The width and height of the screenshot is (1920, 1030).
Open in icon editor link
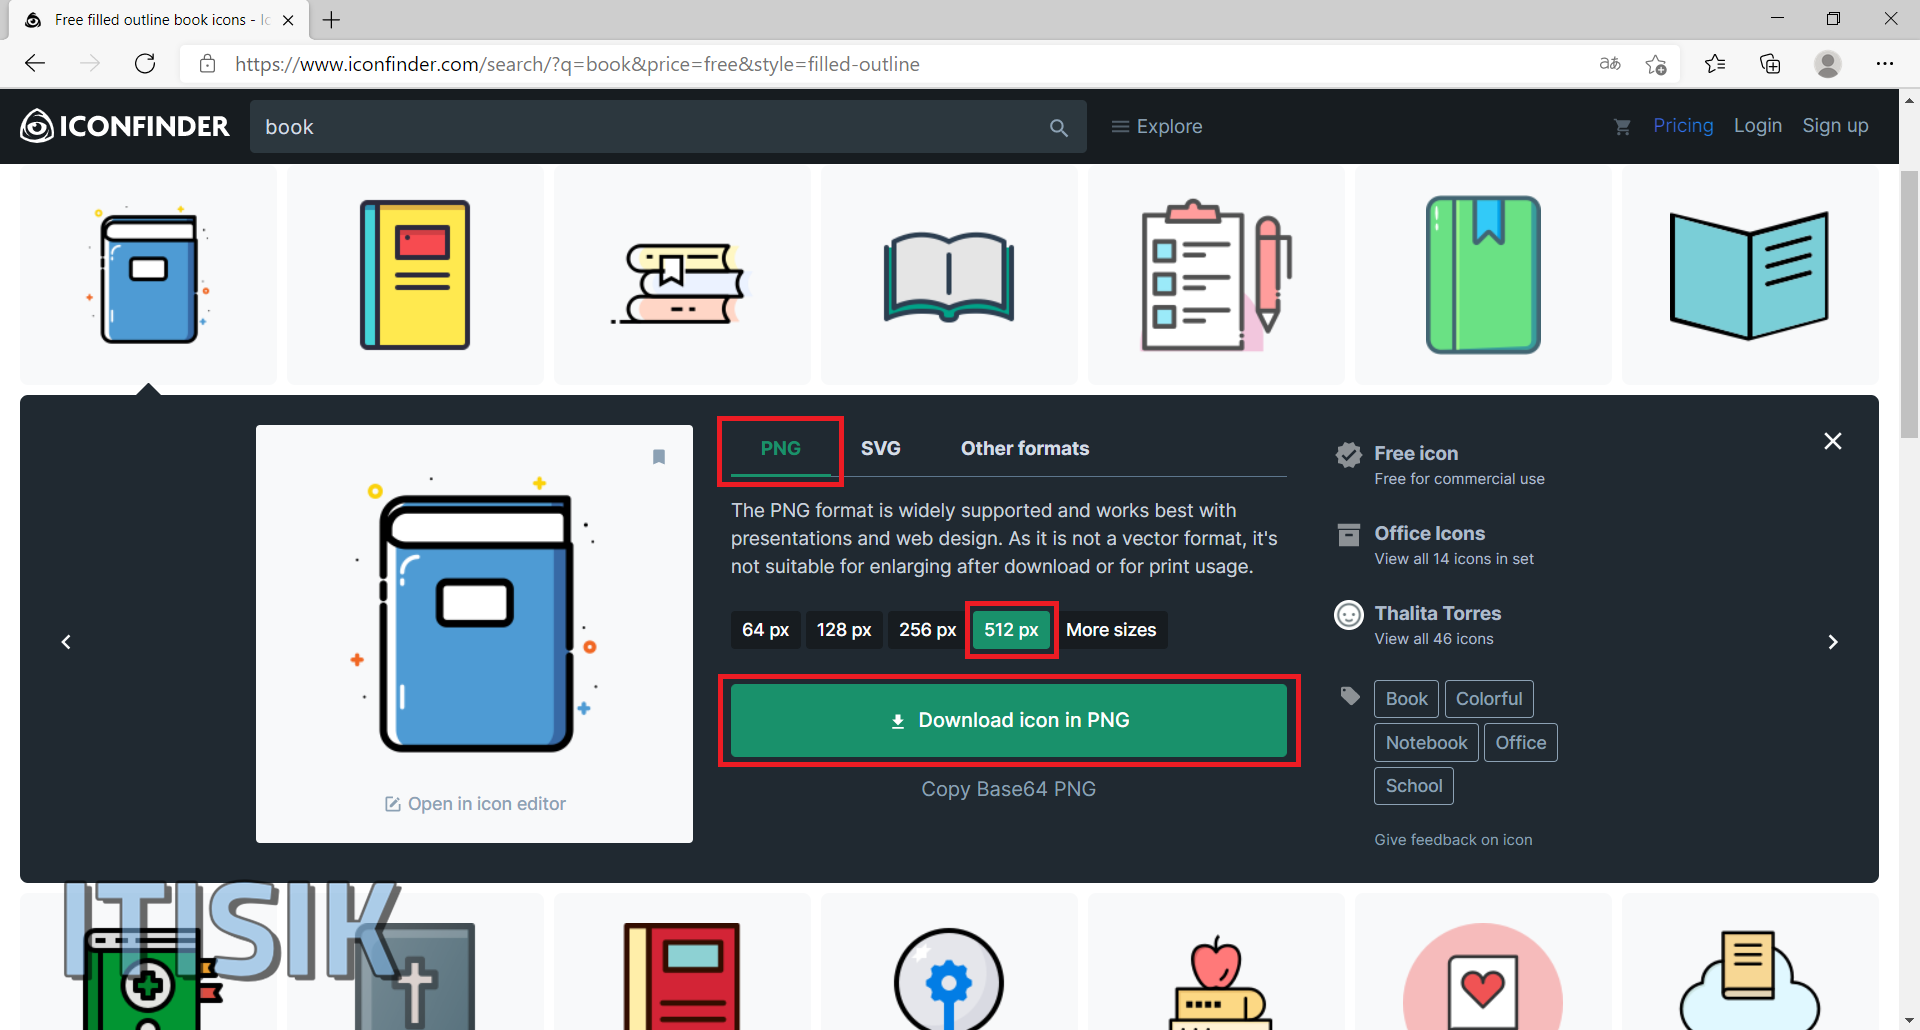point(475,804)
